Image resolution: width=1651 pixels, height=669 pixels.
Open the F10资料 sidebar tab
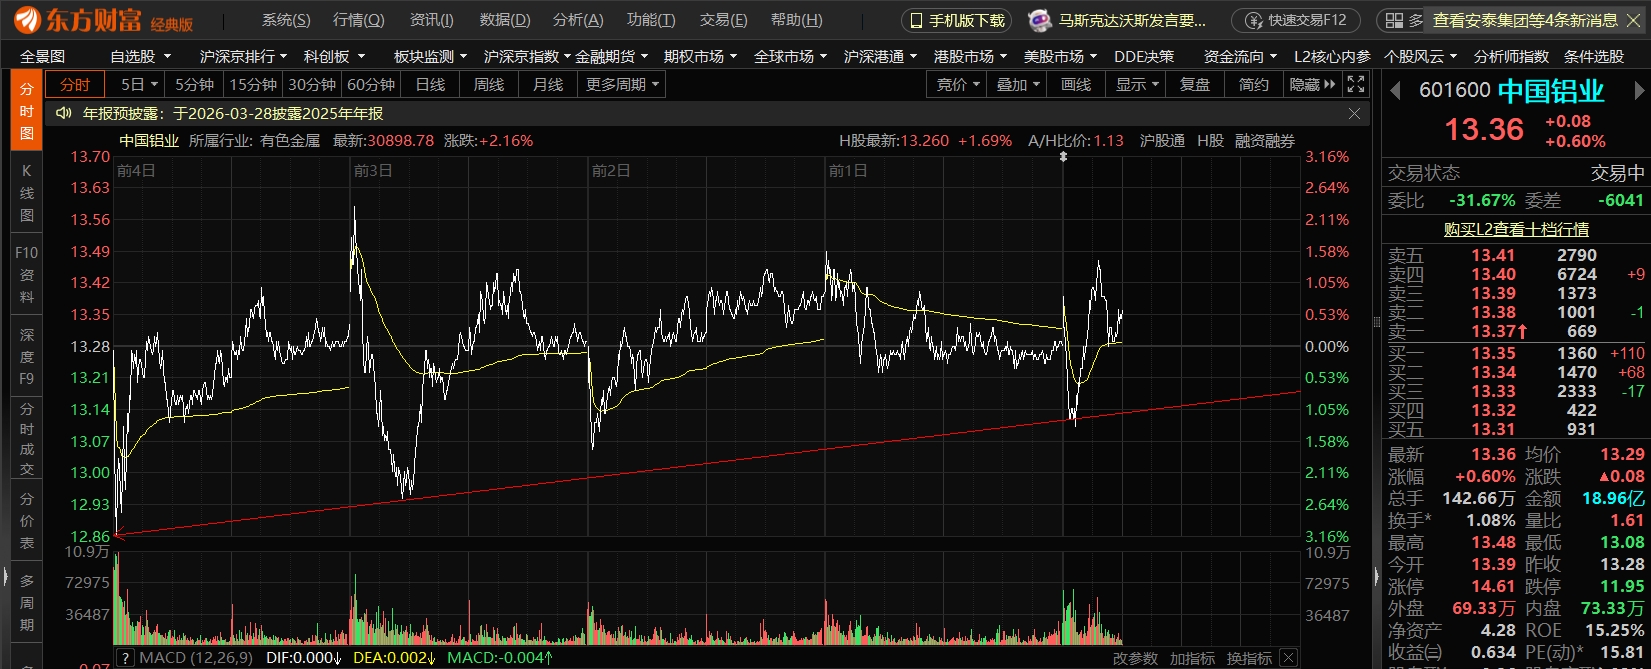(27, 275)
